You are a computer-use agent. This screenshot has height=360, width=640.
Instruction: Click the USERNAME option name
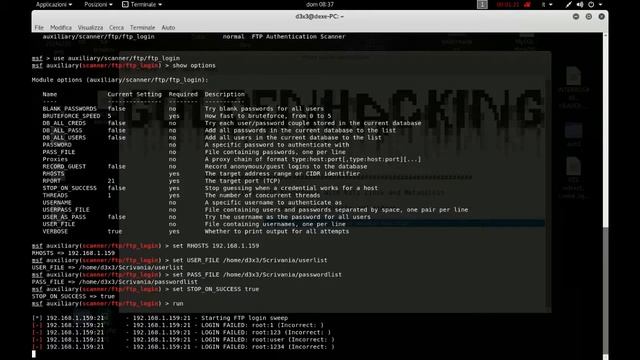point(57,202)
